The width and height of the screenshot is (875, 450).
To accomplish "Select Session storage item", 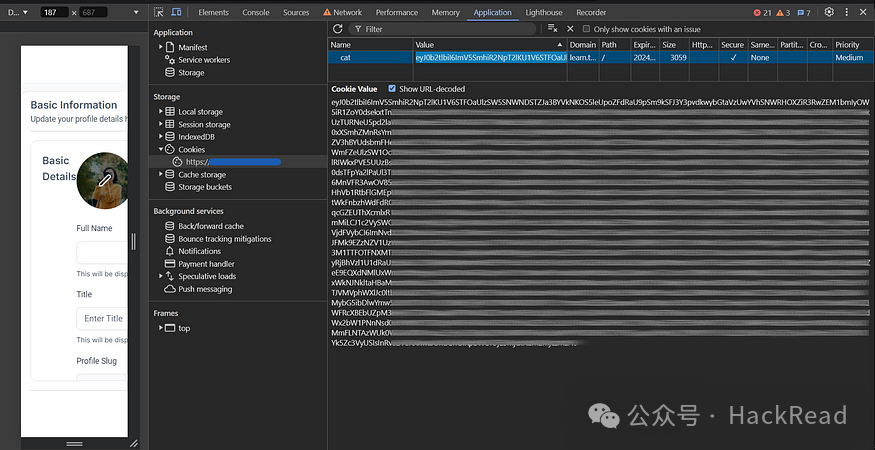I will pyautogui.click(x=204, y=125).
